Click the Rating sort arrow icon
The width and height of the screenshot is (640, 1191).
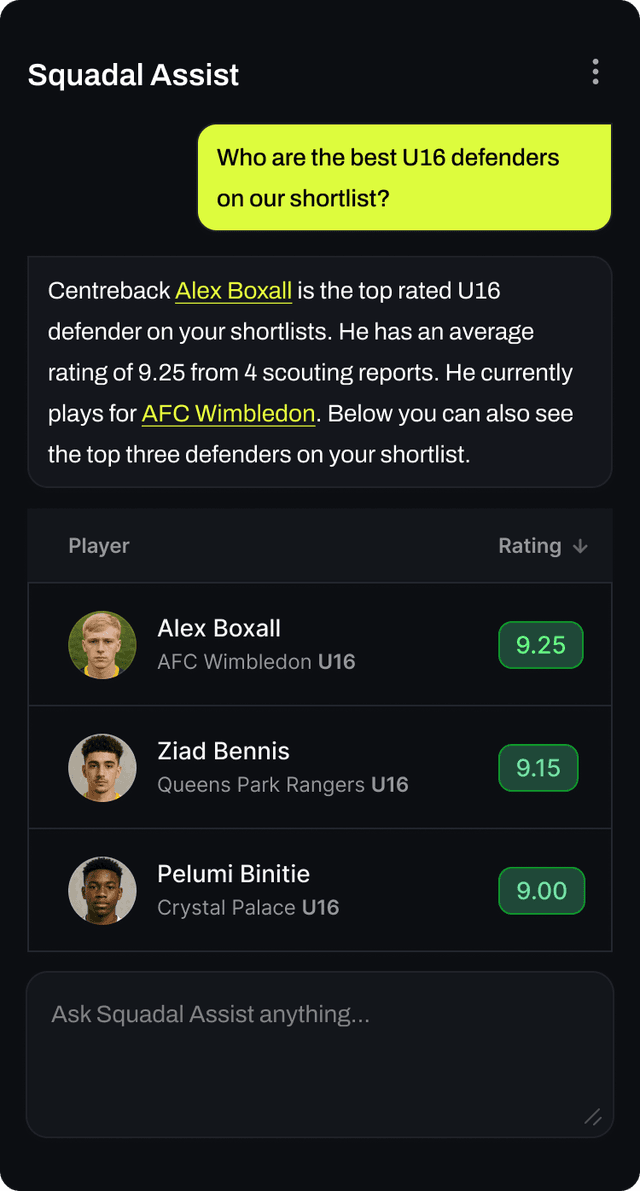tap(580, 546)
